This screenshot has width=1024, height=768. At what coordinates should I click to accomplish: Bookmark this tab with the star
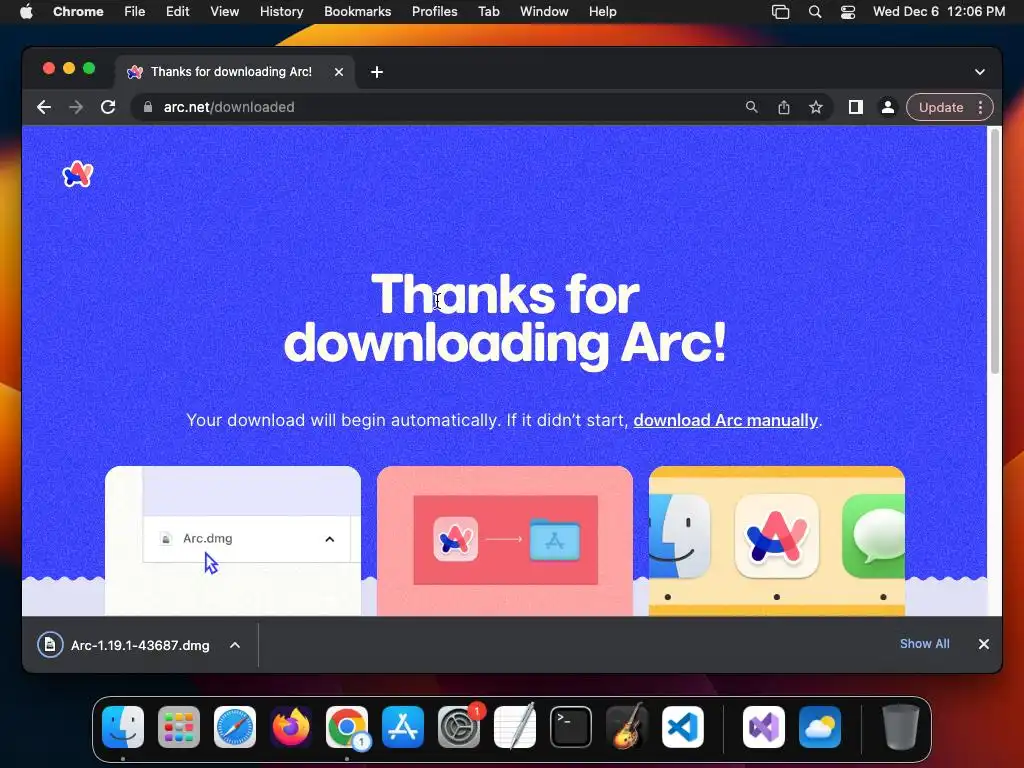(x=816, y=107)
